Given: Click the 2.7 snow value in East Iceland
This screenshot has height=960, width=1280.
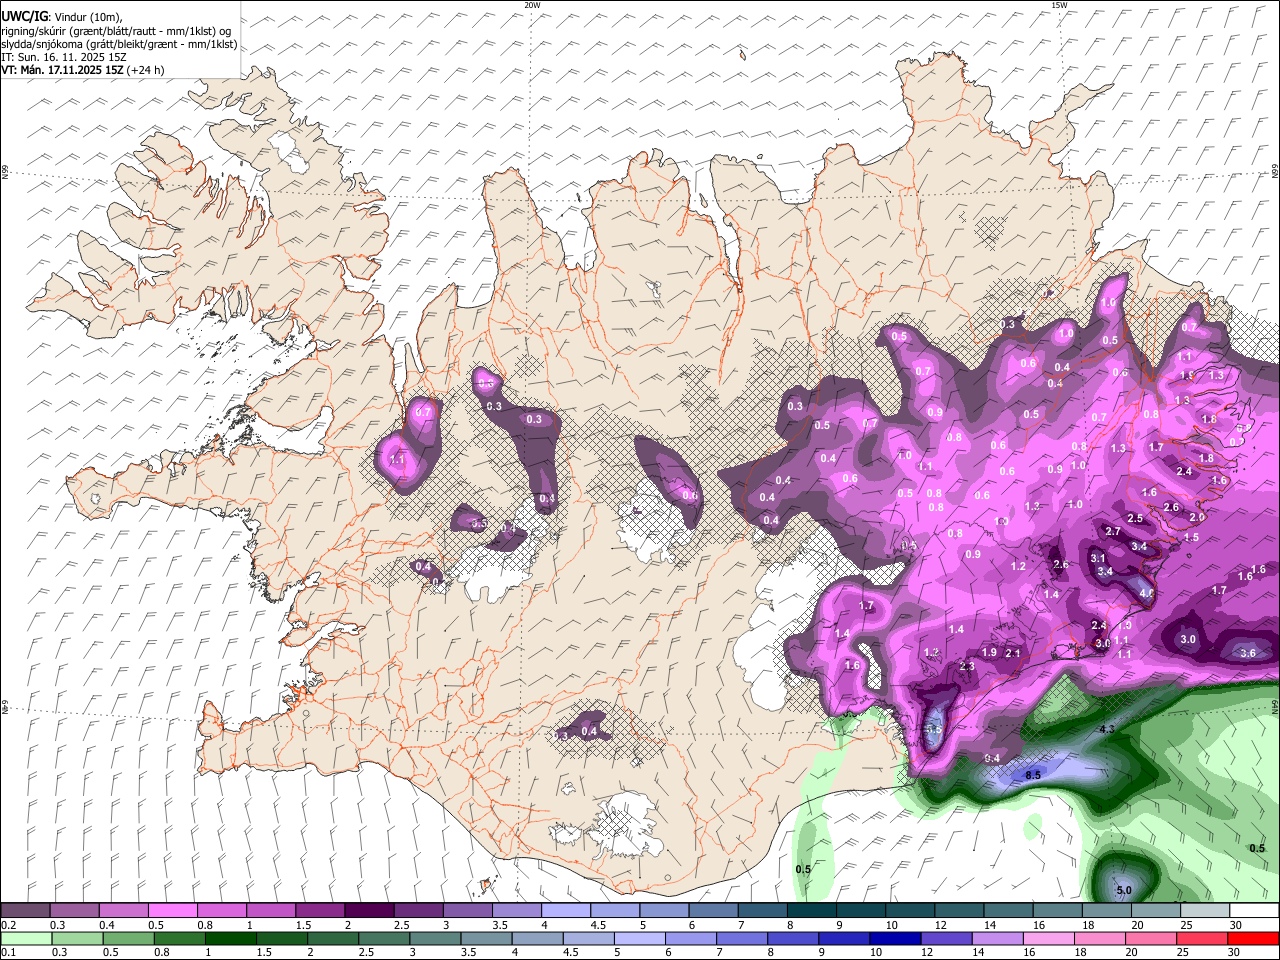Looking at the screenshot, I should point(1112,531).
